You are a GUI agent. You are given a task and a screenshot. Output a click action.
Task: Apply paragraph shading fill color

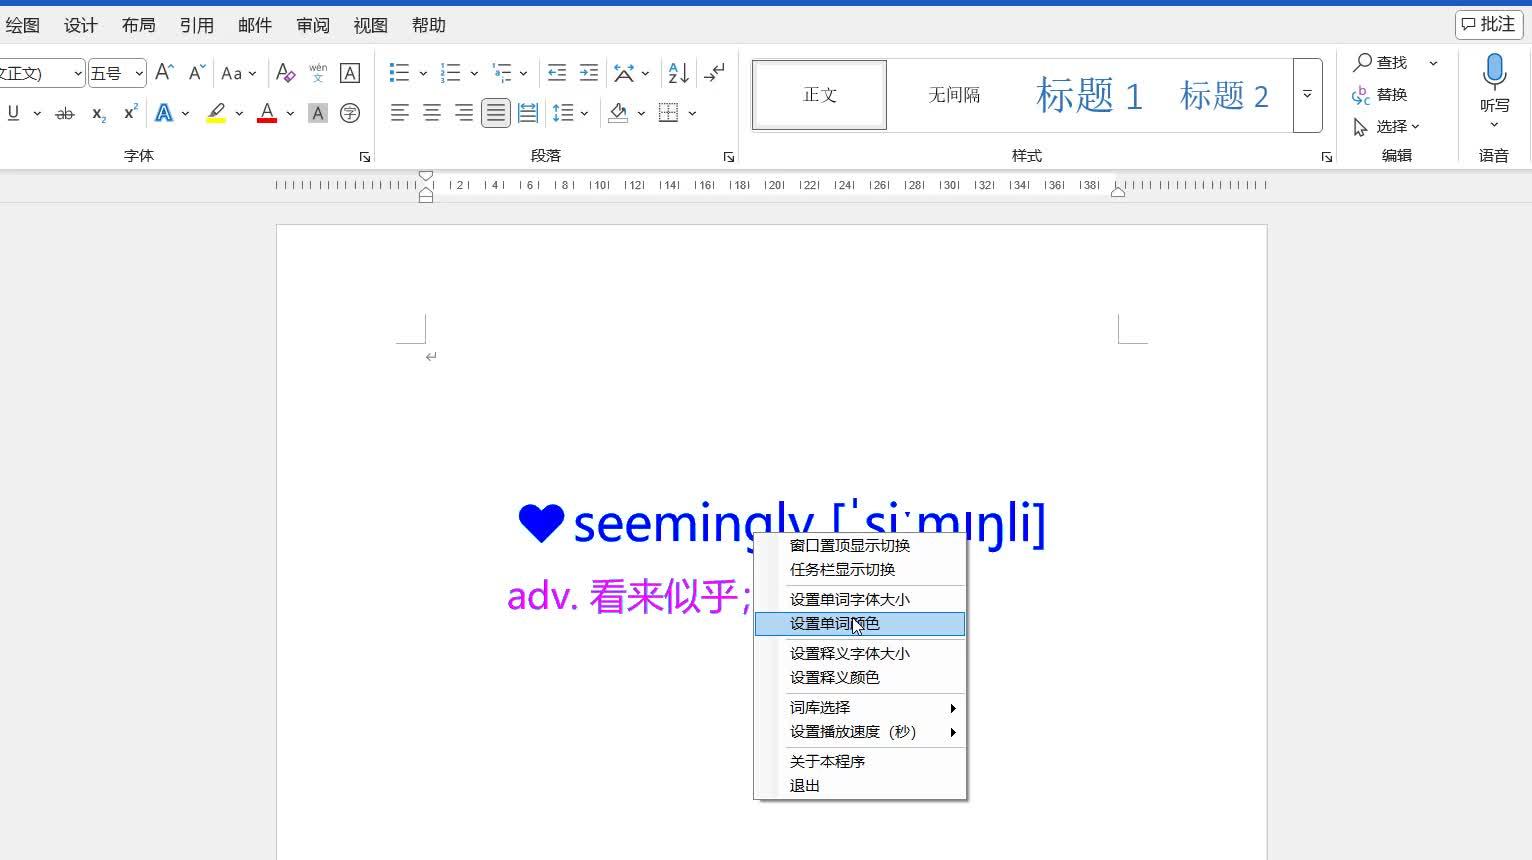[x=618, y=113]
